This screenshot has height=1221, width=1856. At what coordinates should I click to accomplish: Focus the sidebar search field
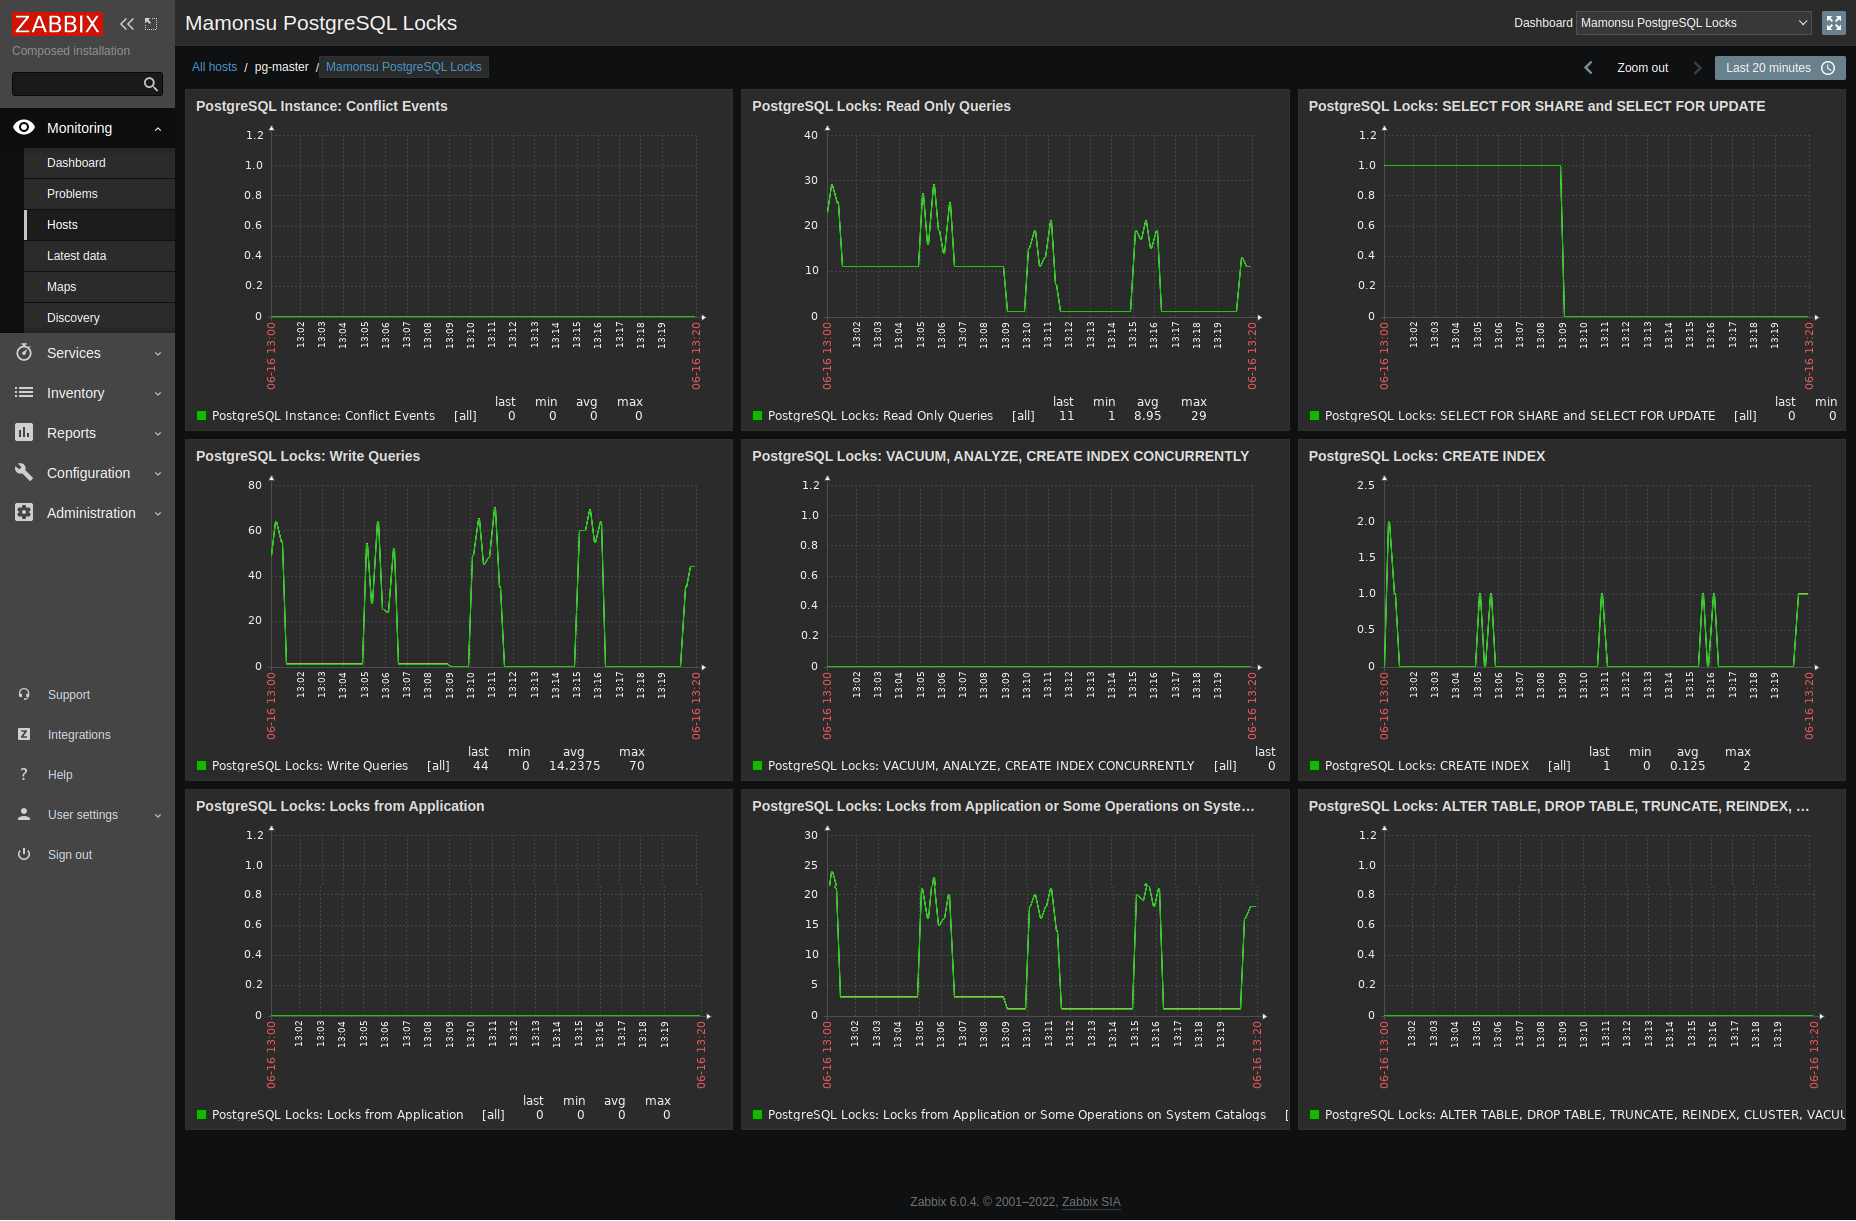click(x=78, y=84)
